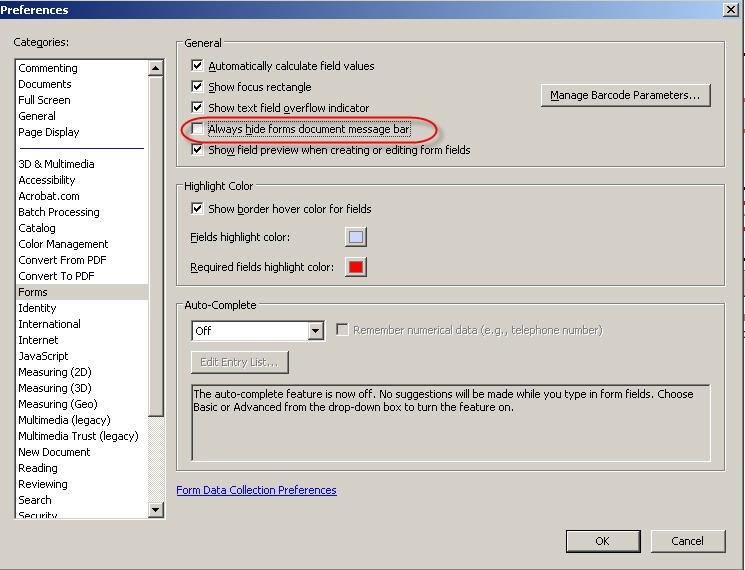
Task: Choose Page Display category
Action: [48, 132]
